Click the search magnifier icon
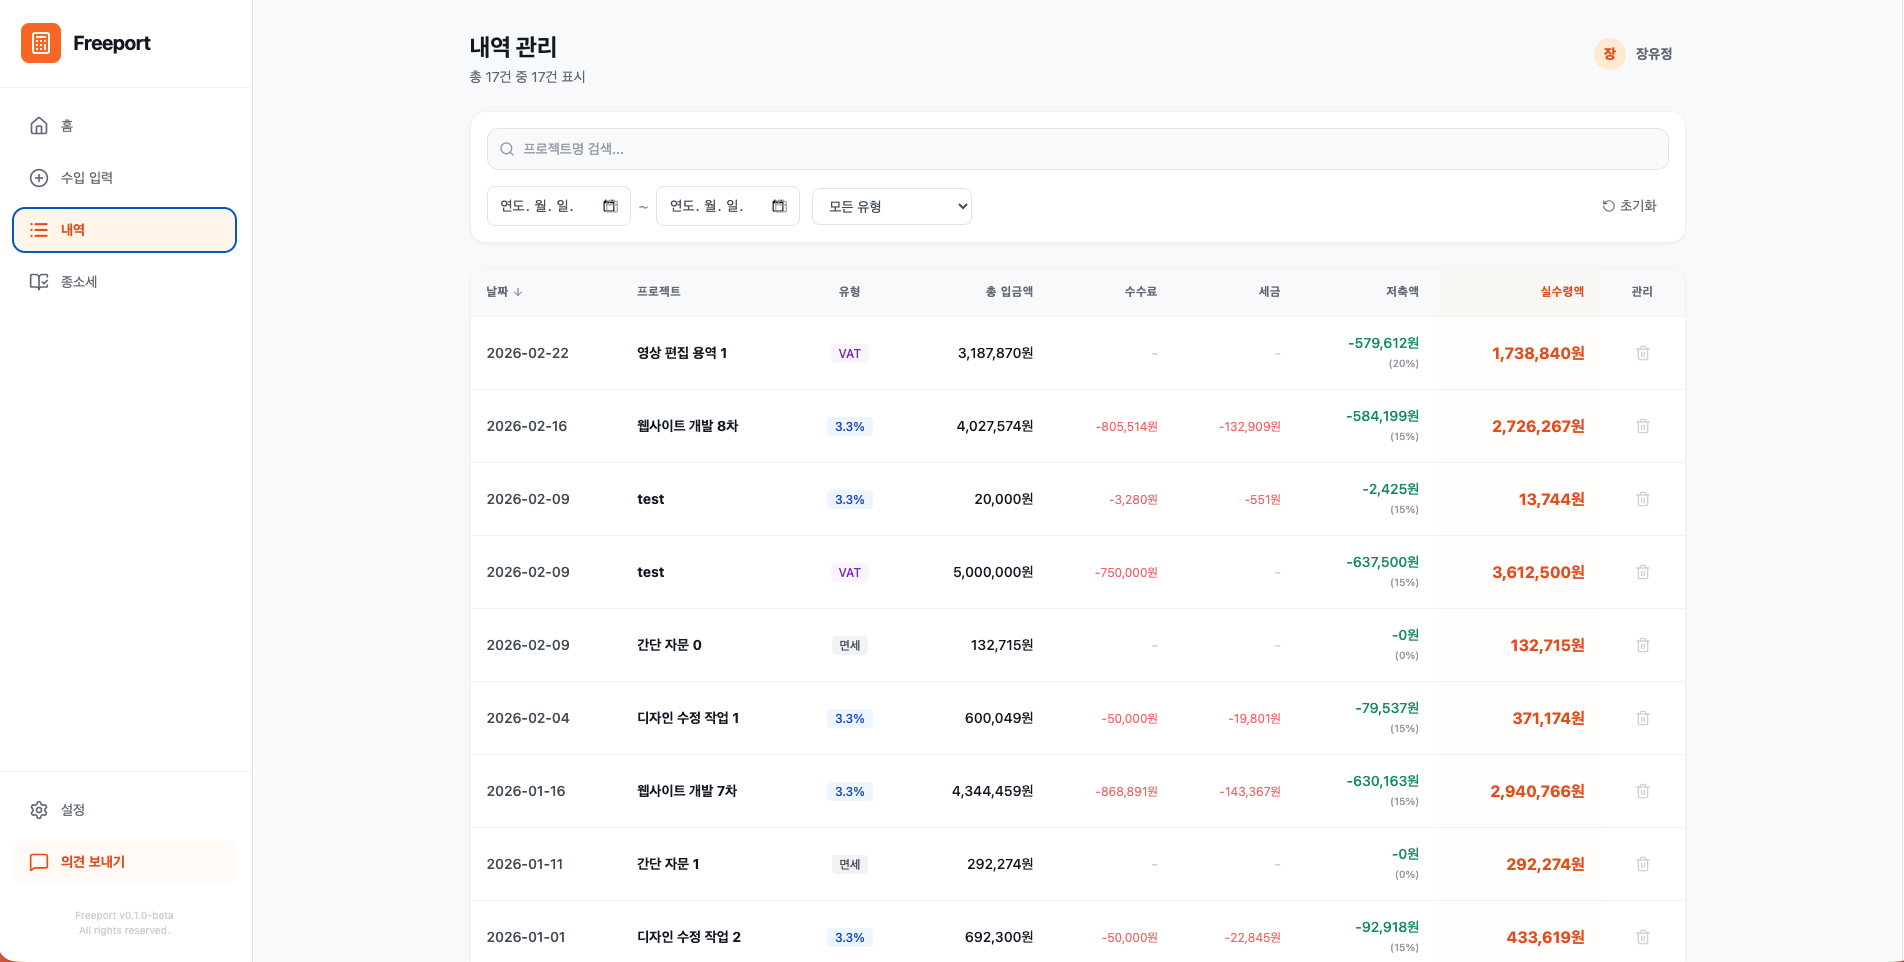The image size is (1904, 962). (507, 149)
